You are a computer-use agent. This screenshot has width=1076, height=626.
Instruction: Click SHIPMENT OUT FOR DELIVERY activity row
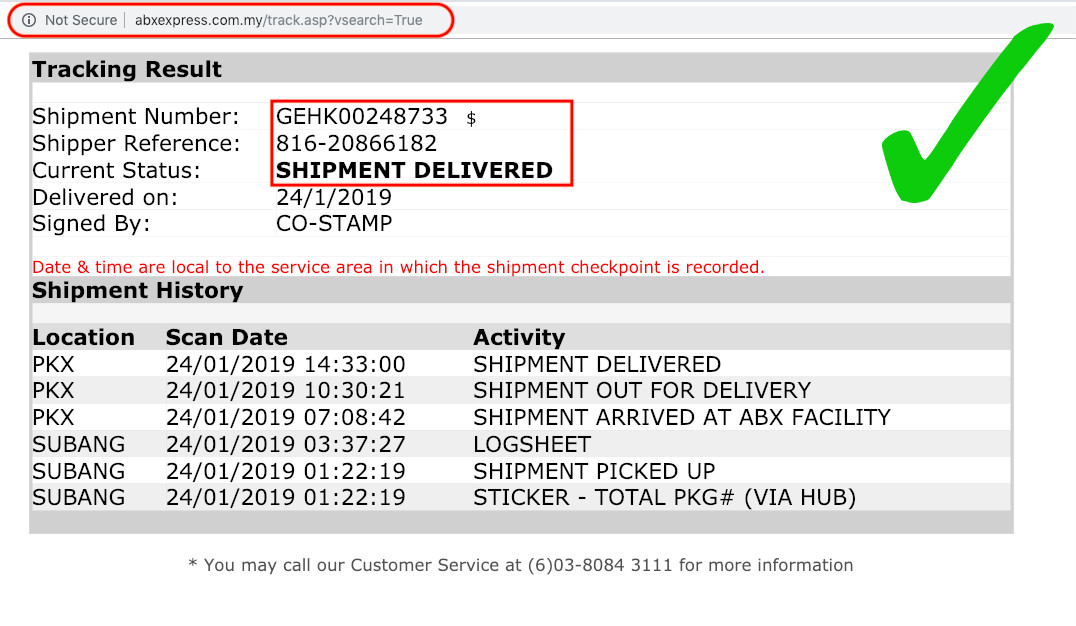(642, 390)
